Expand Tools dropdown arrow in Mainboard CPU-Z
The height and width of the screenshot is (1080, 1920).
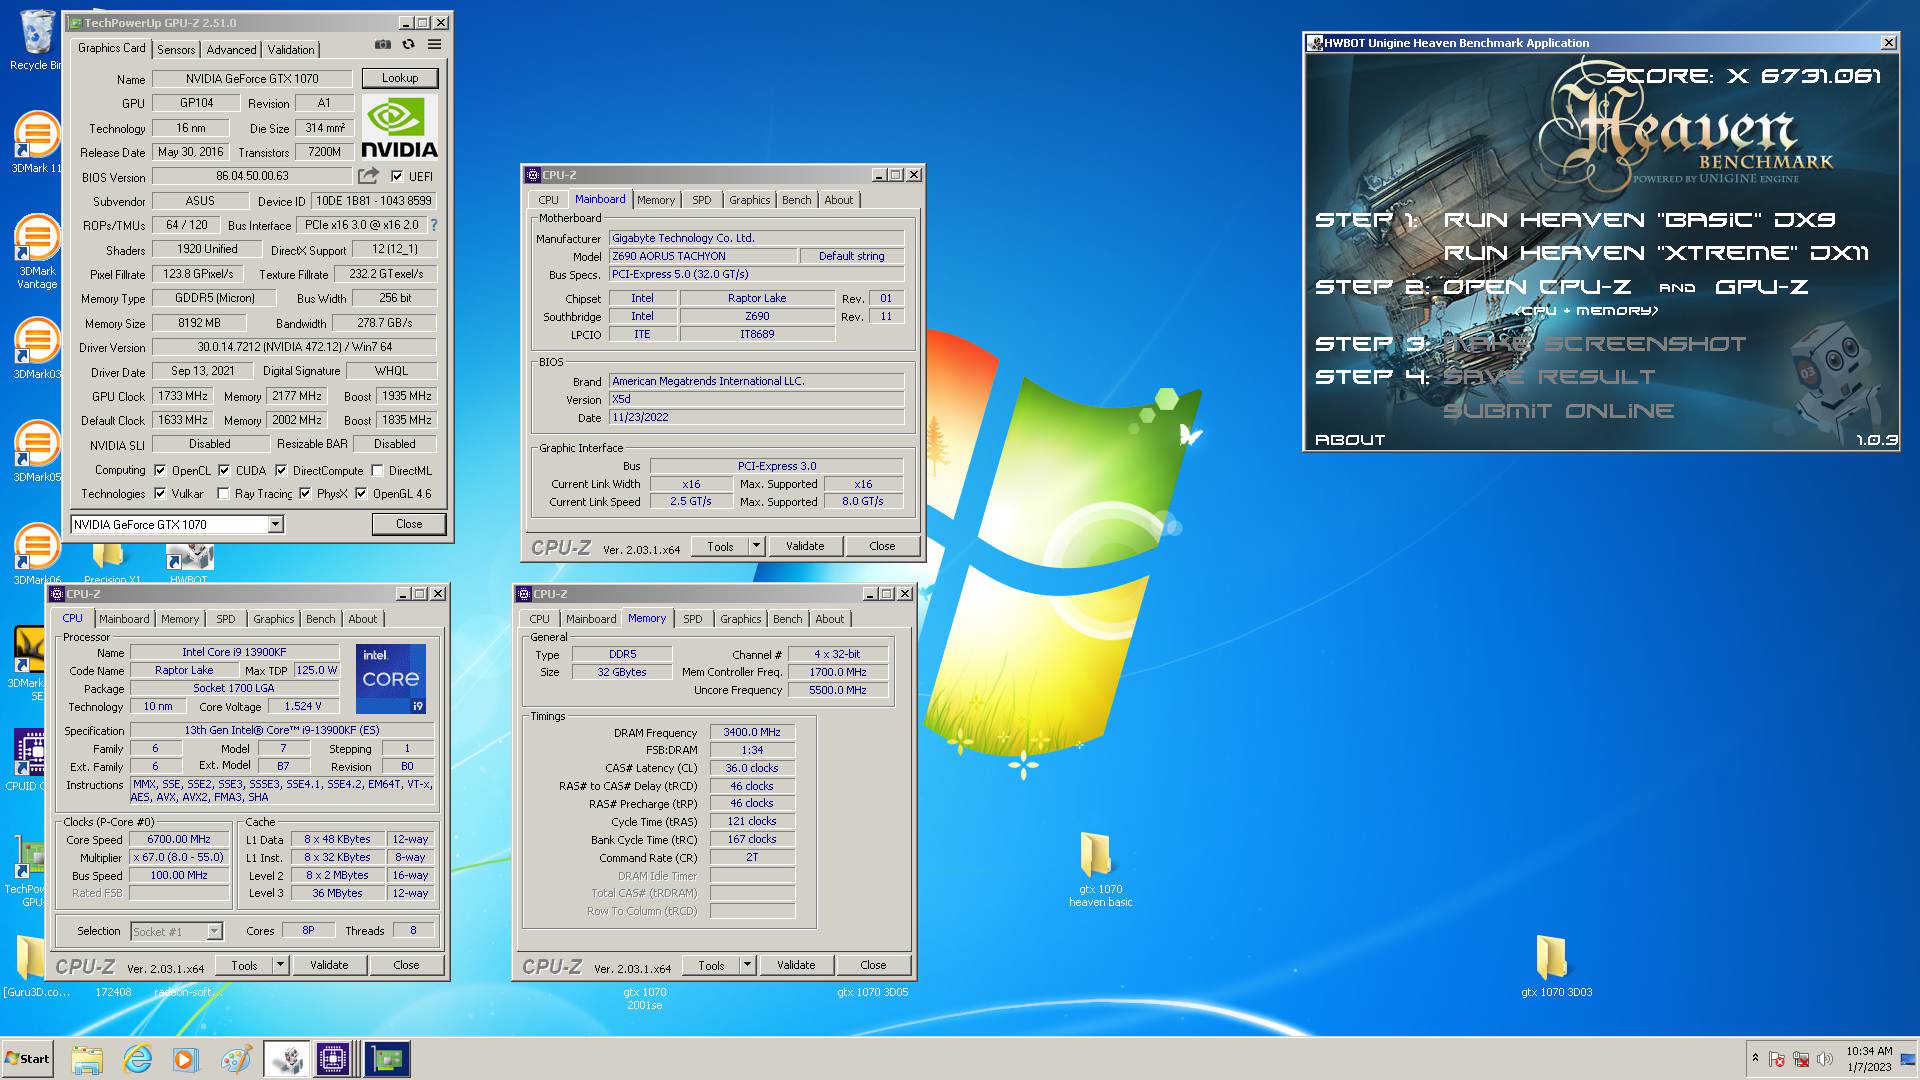click(756, 546)
